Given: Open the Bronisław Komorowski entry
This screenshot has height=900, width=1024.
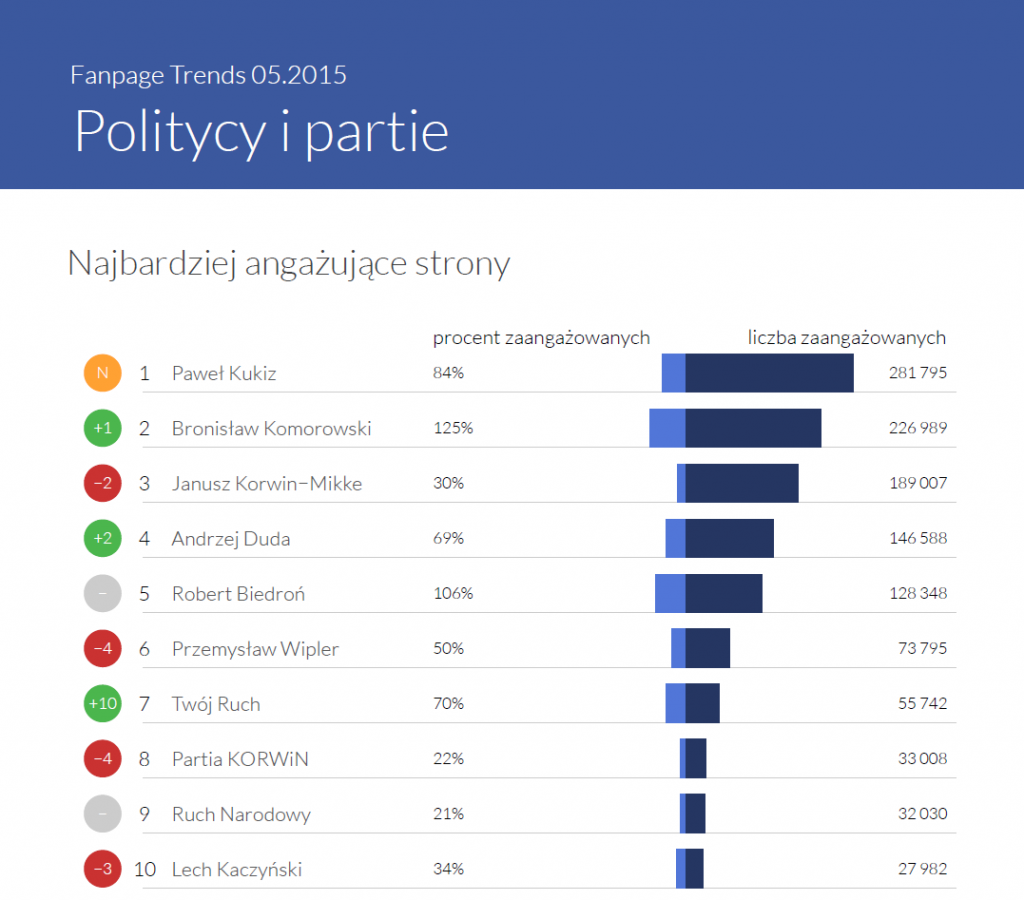Looking at the screenshot, I should (271, 429).
